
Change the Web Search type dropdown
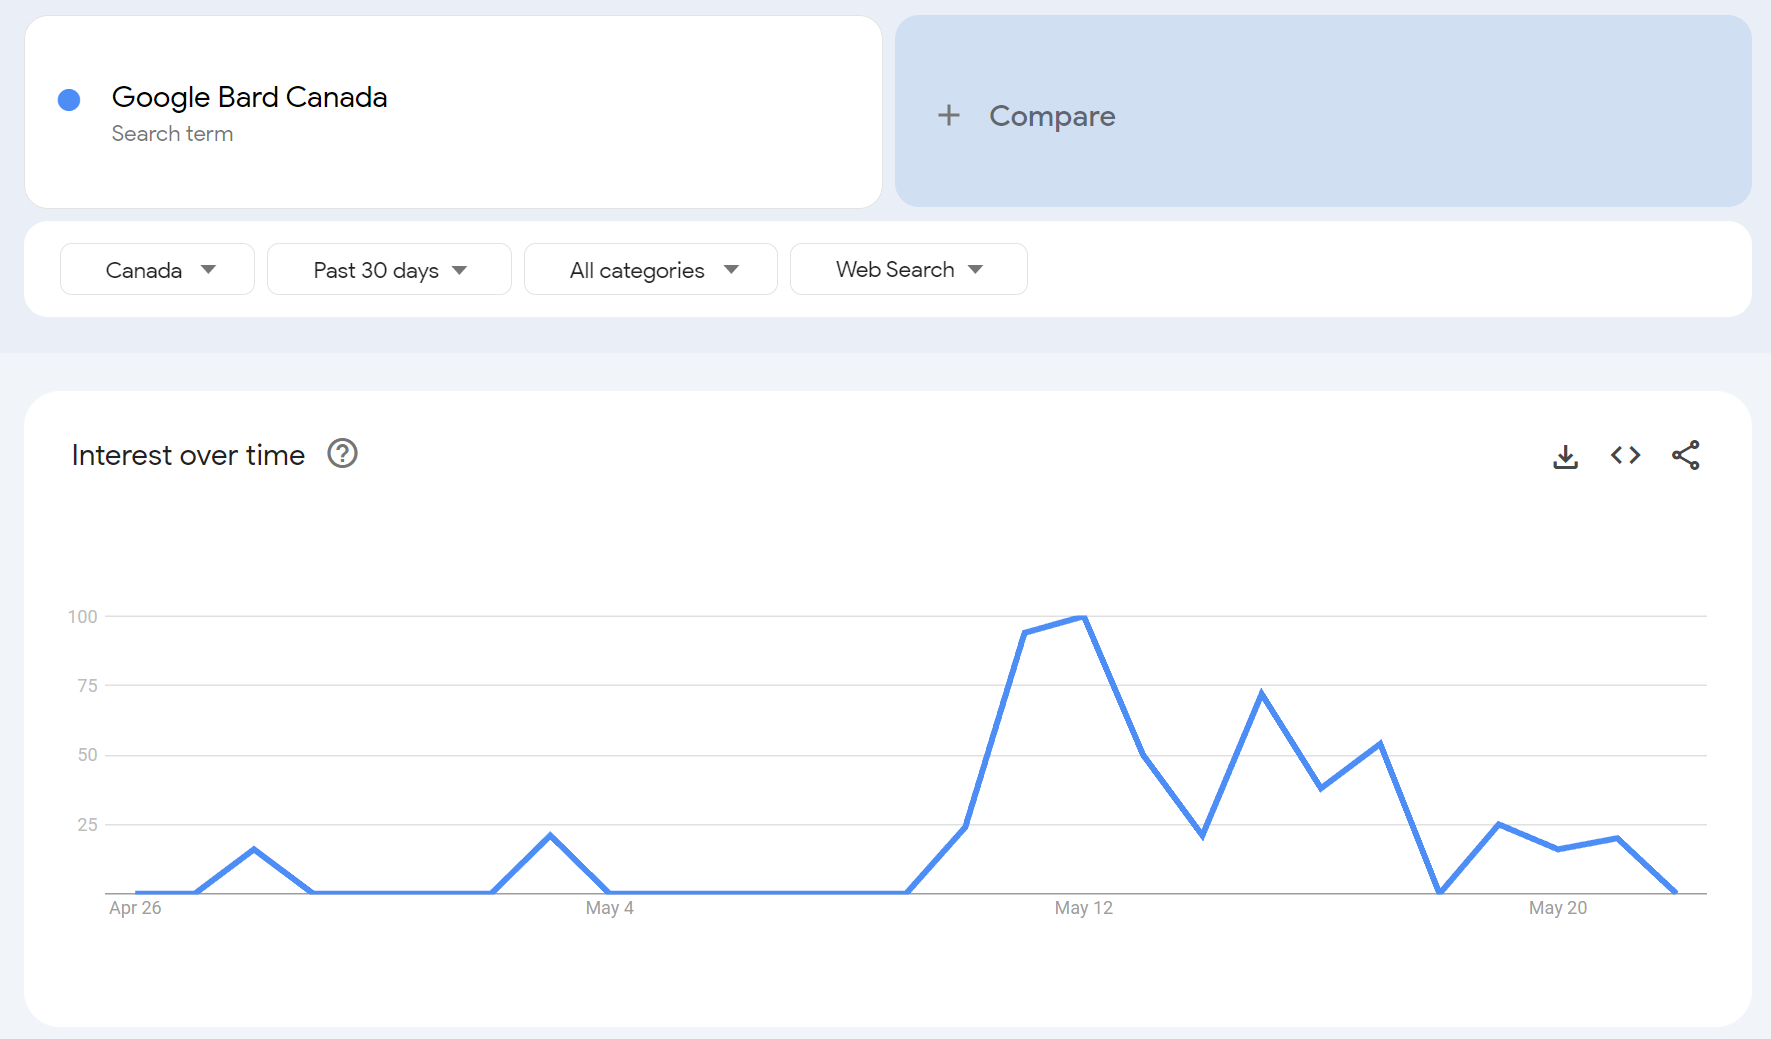908,270
